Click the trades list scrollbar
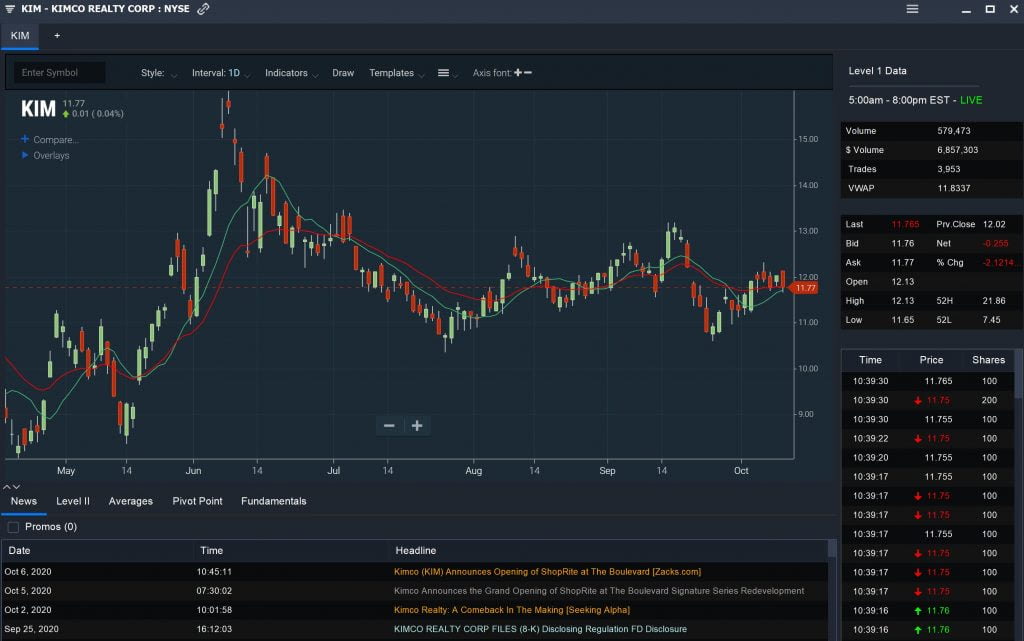Viewport: 1024px width, 641px height. [1019, 375]
